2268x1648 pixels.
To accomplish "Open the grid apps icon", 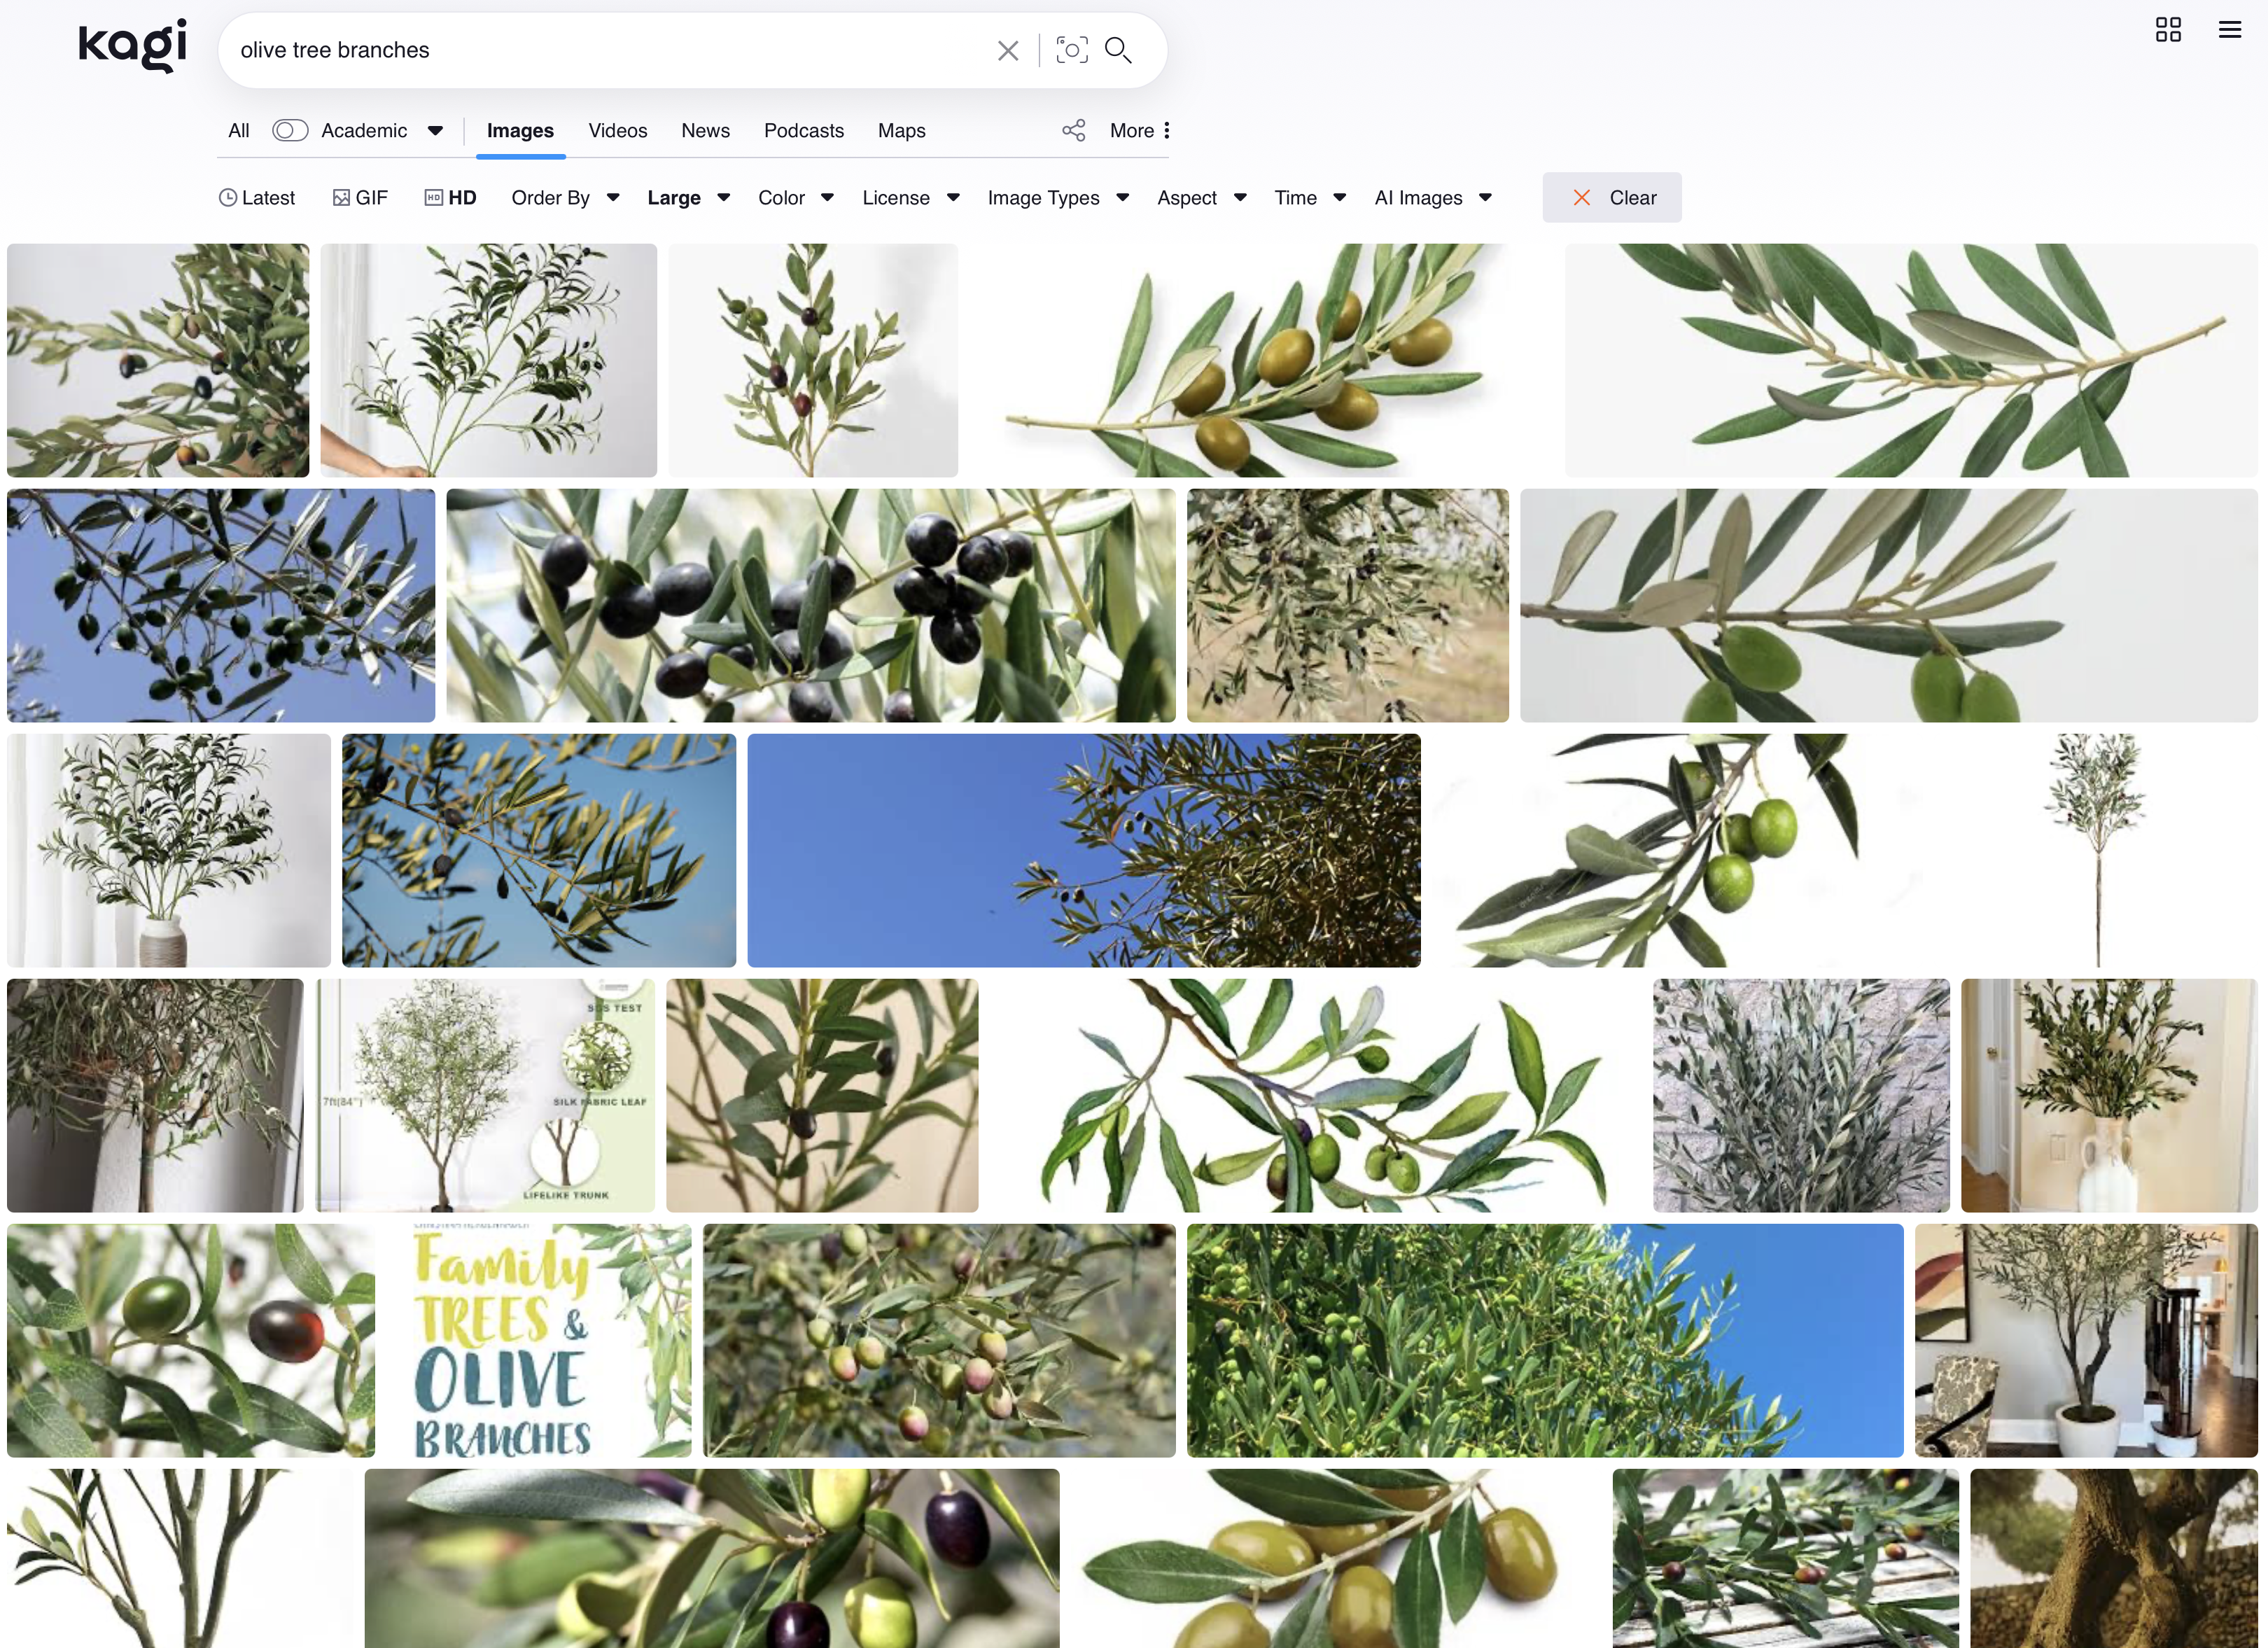I will [x=2167, y=30].
